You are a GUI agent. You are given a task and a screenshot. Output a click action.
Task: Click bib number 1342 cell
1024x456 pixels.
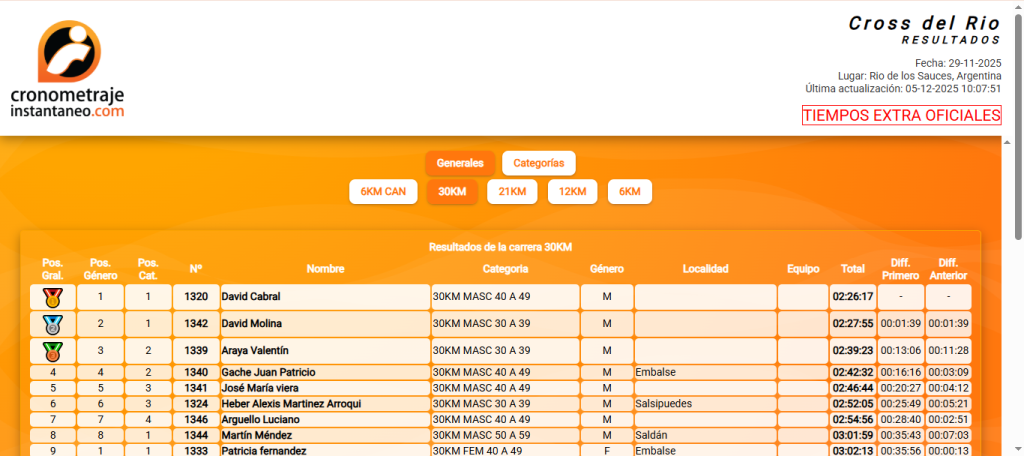click(196, 324)
